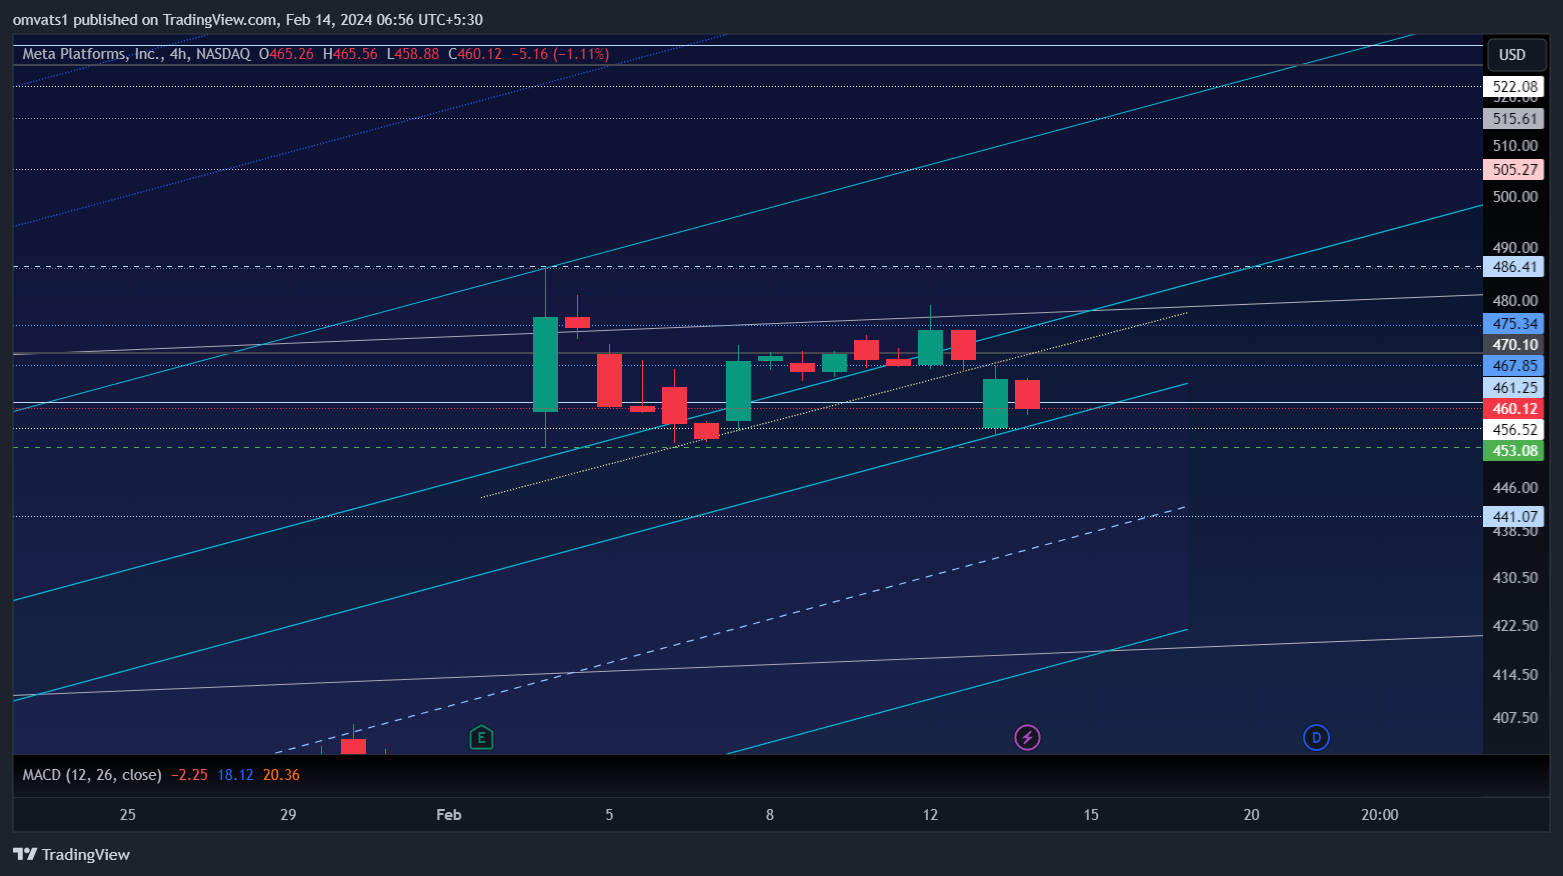Click the 29 date on time axis
Image resolution: width=1563 pixels, height=876 pixels.
(x=288, y=815)
